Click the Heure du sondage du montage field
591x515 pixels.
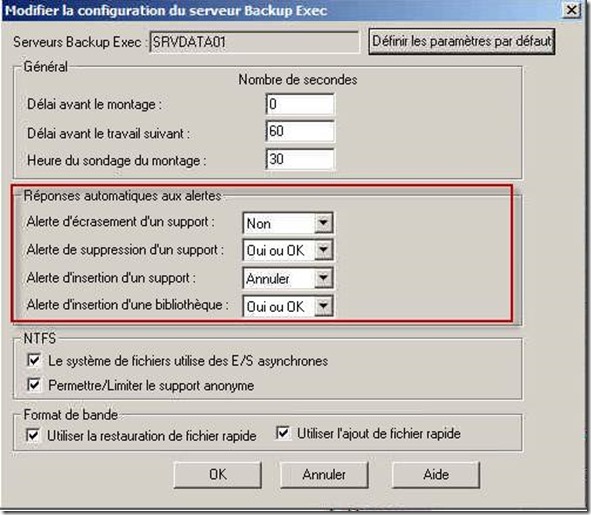pos(300,159)
